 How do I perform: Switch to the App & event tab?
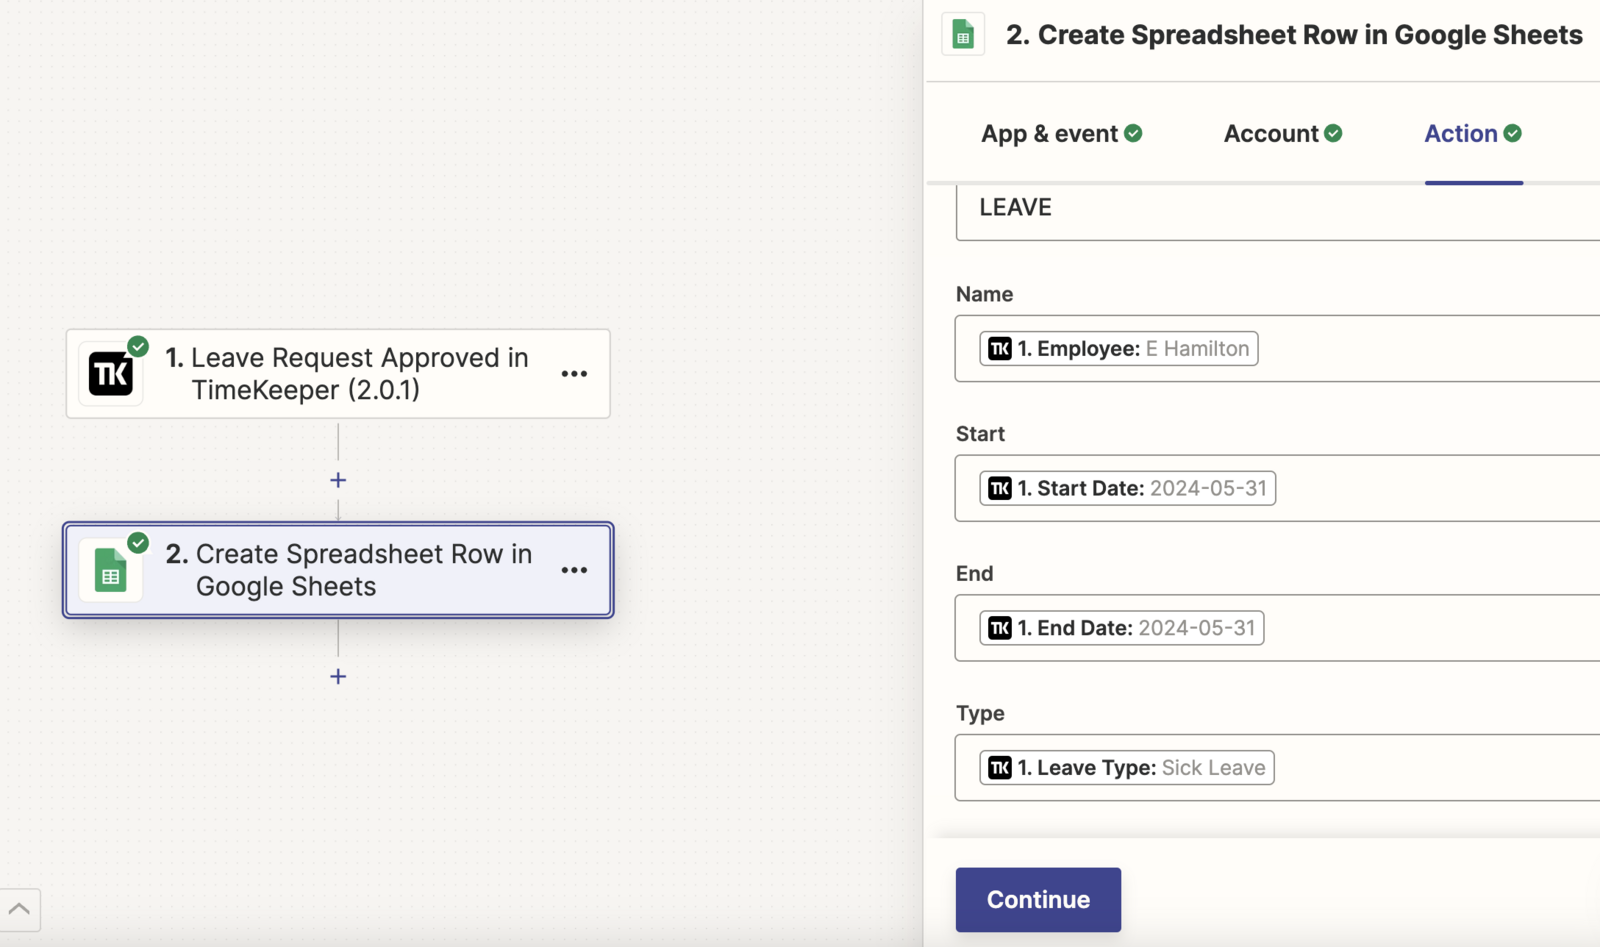1061,134
